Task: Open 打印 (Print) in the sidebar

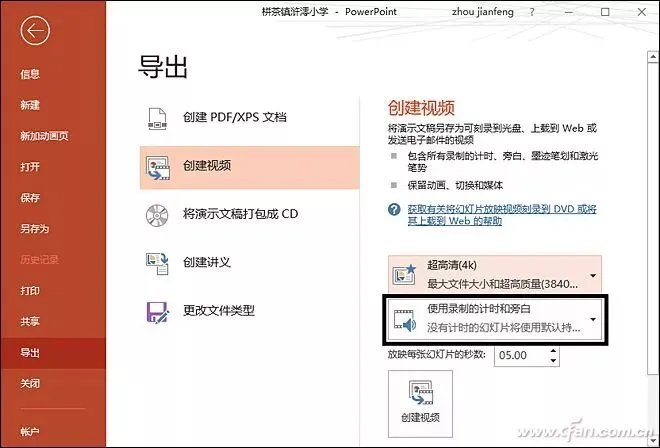Action: 30,291
